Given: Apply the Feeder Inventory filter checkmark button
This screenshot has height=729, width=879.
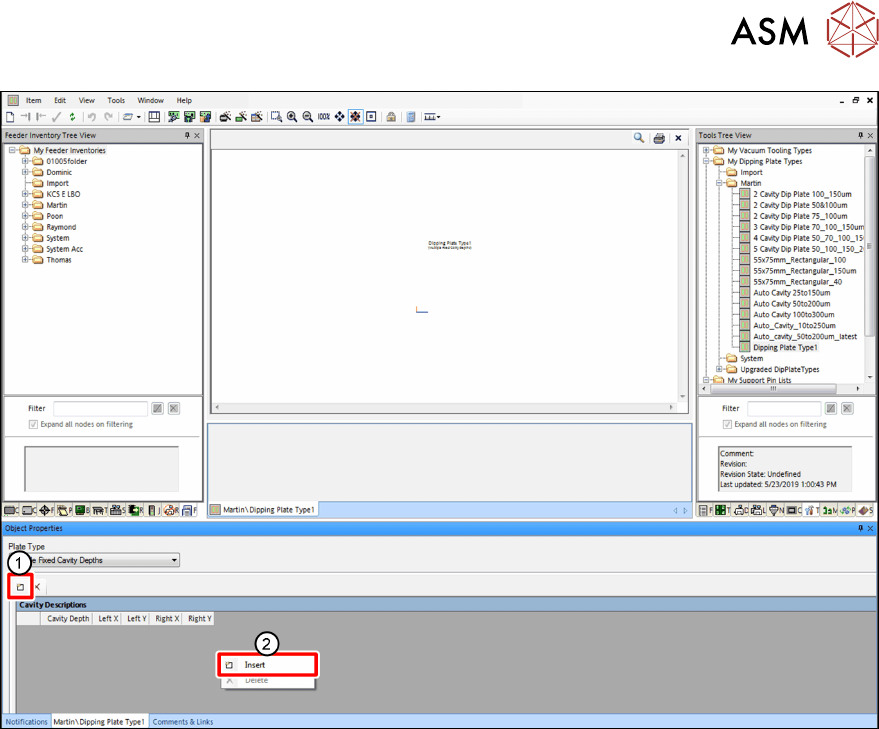Looking at the screenshot, I should point(158,408).
